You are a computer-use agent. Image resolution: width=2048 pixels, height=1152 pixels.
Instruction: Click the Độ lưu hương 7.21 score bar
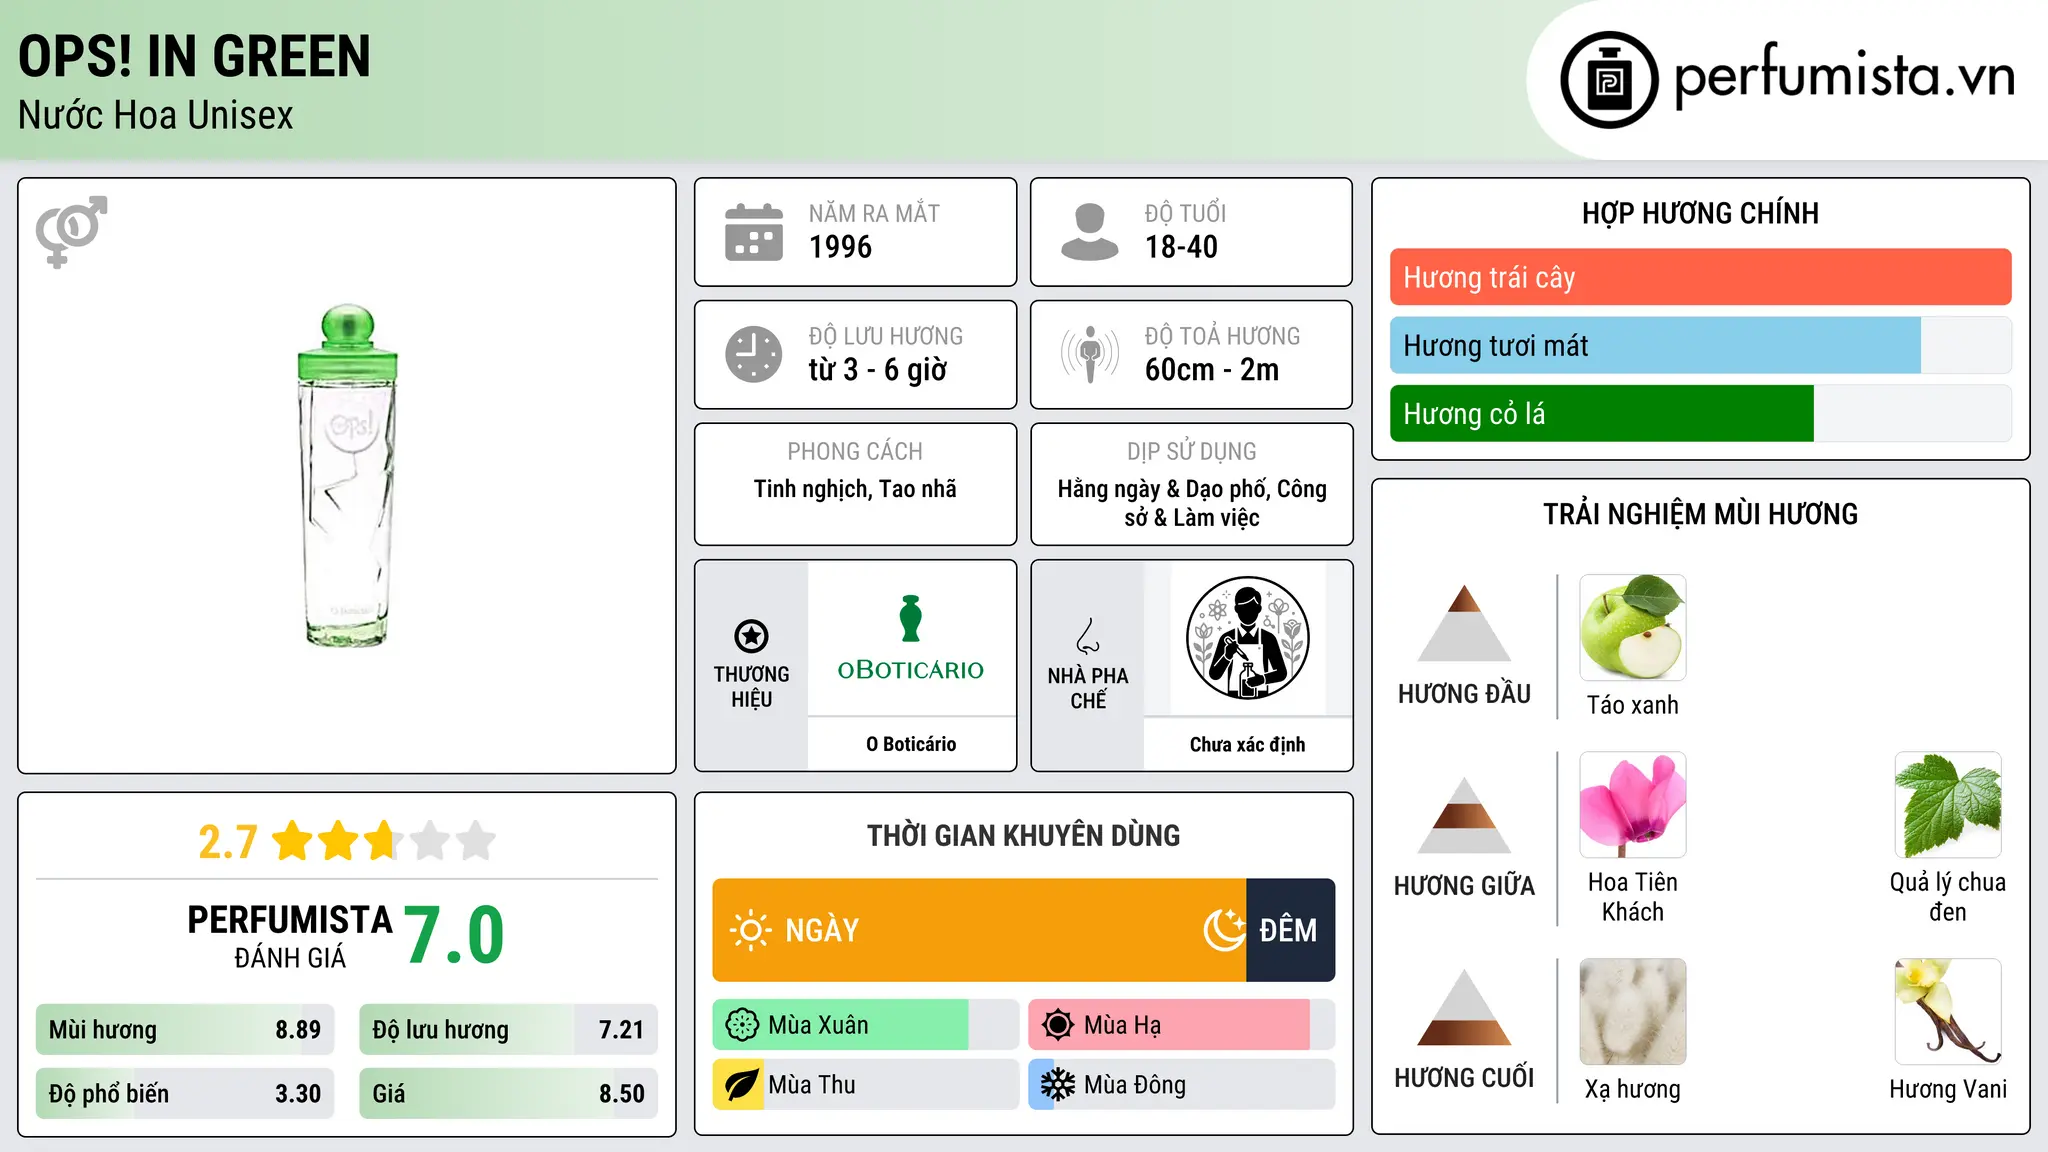[x=508, y=1029]
